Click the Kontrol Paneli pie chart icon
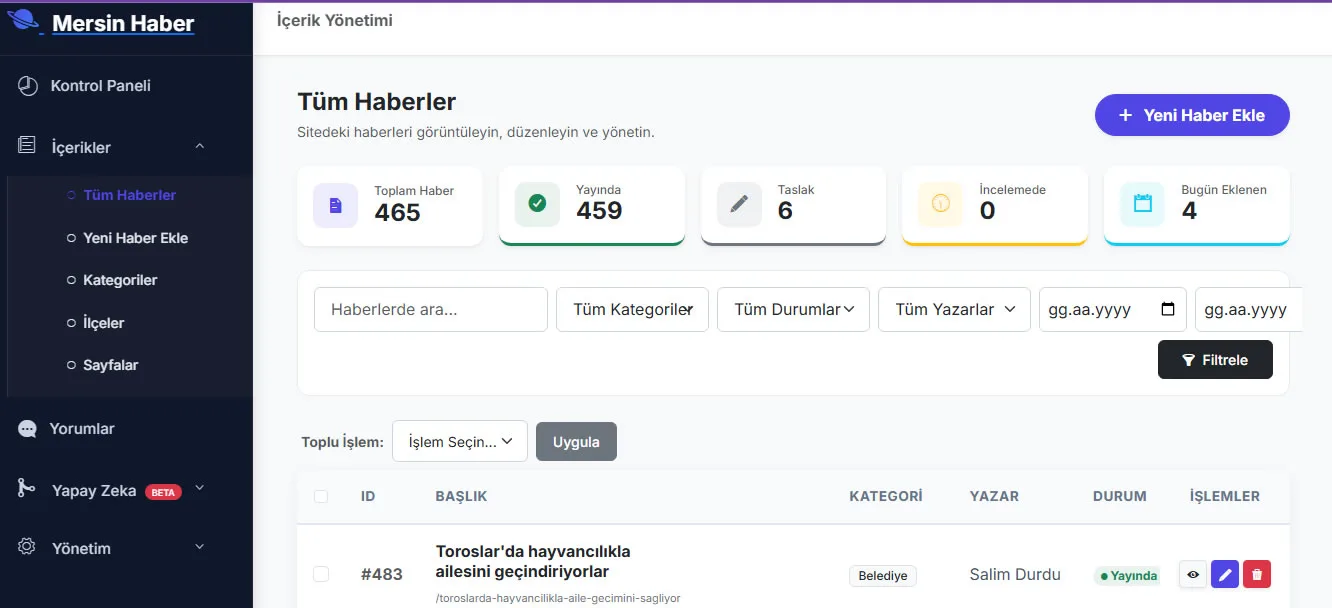 pyautogui.click(x=28, y=86)
